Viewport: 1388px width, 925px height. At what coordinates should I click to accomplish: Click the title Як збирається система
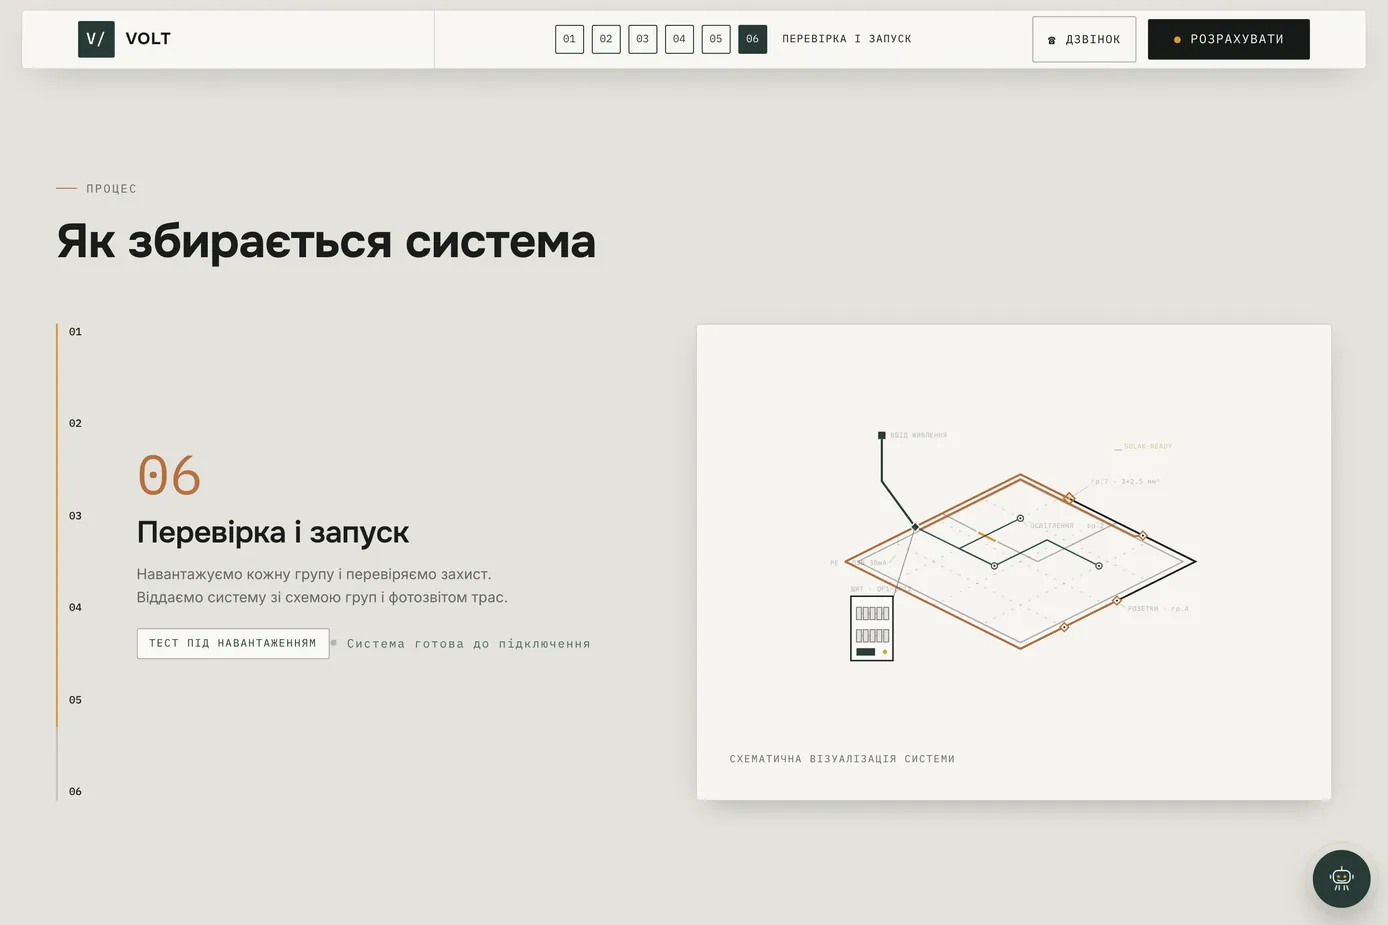[x=326, y=242]
